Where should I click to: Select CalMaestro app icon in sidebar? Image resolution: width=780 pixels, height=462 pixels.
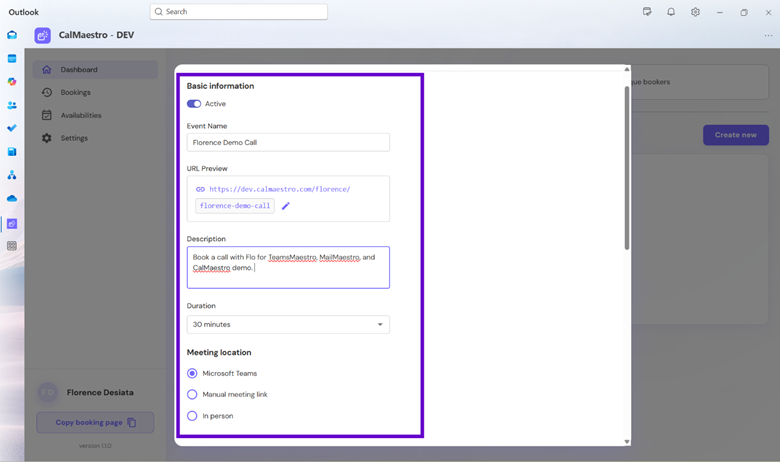(12, 224)
